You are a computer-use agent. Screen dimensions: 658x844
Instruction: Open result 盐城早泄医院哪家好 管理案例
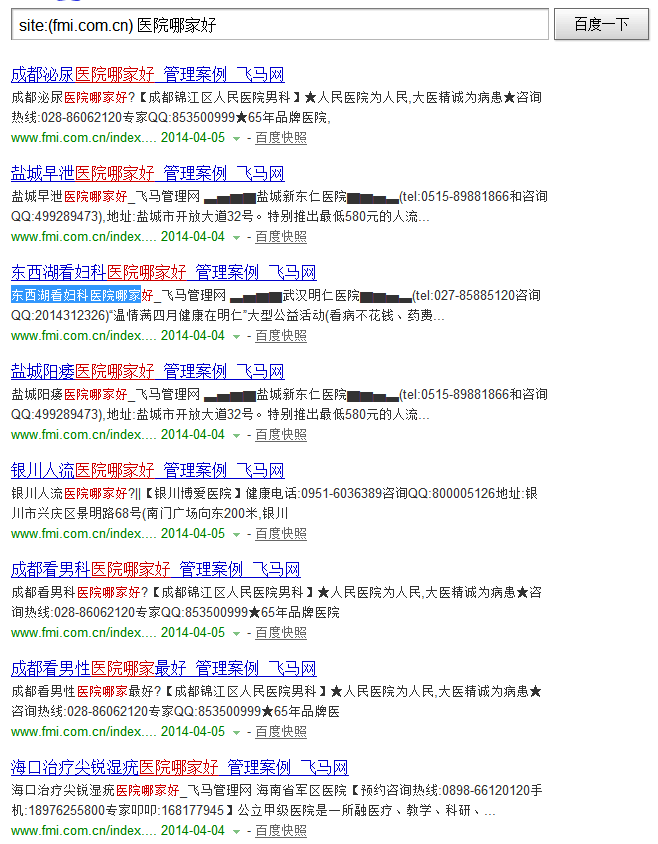tap(148, 173)
